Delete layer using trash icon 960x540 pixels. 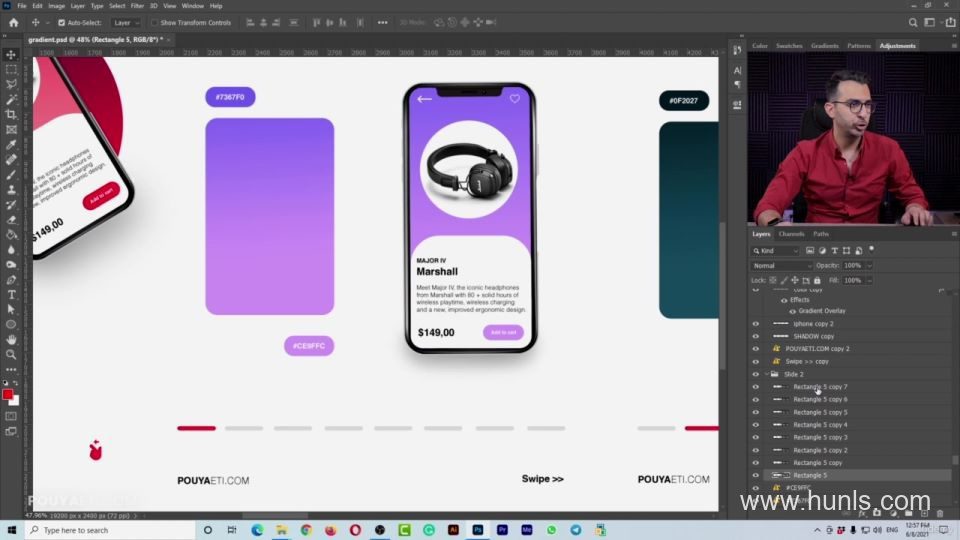click(x=940, y=514)
